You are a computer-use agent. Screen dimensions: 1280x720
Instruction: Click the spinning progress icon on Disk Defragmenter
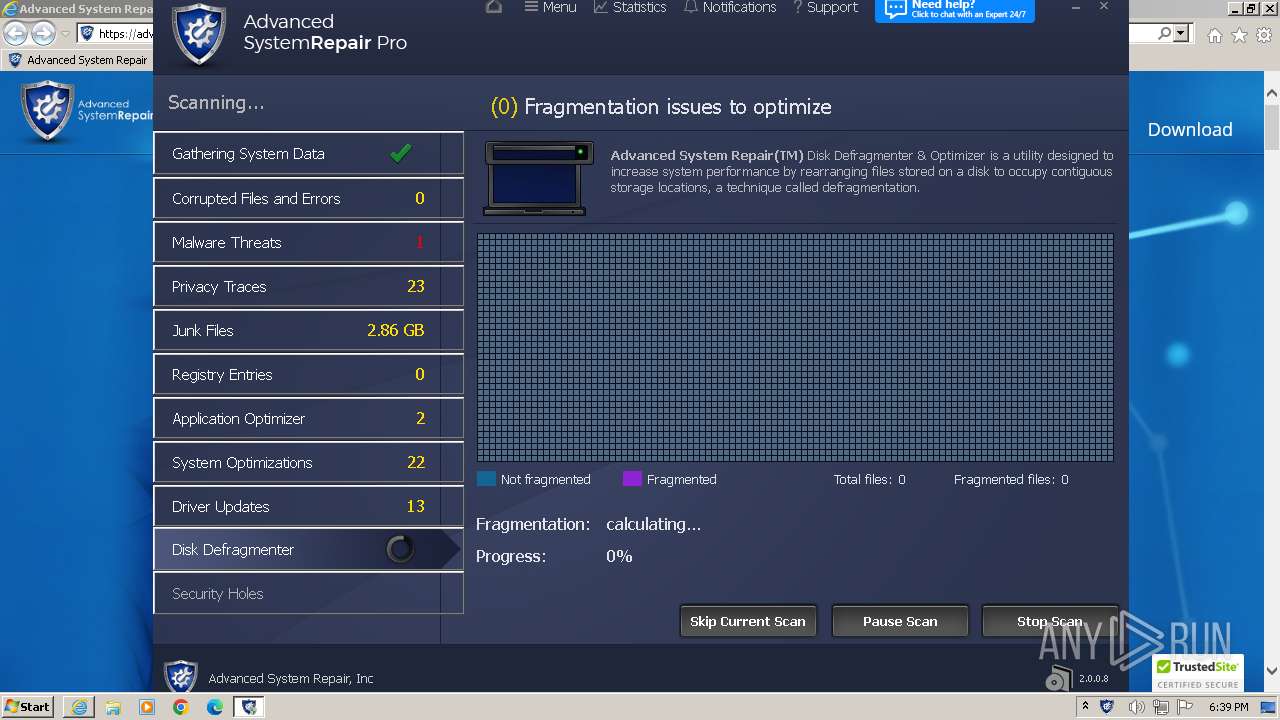point(400,549)
